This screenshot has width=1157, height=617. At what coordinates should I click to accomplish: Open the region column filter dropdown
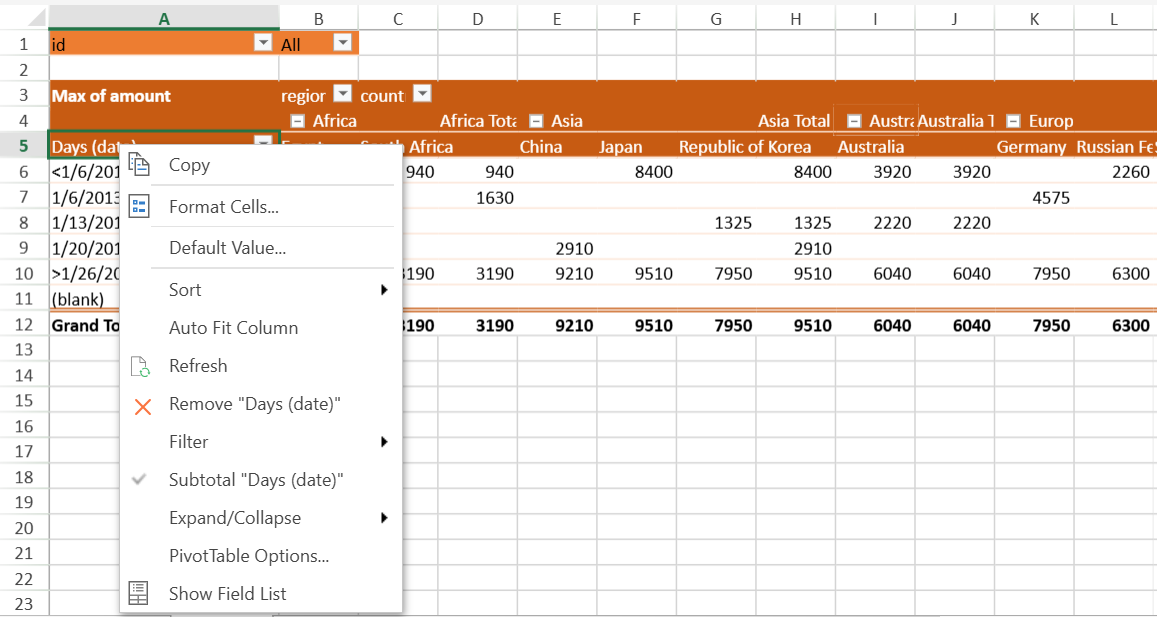click(x=342, y=95)
